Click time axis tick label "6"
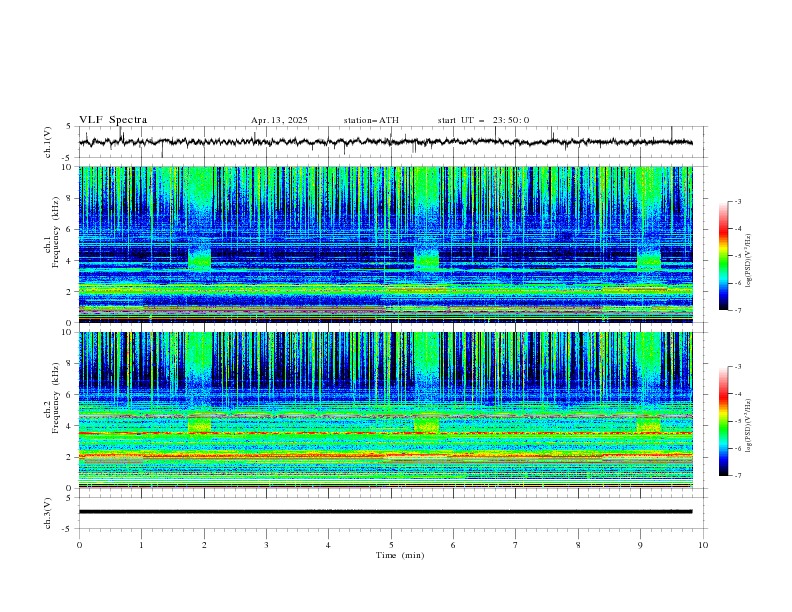 pyautogui.click(x=453, y=545)
